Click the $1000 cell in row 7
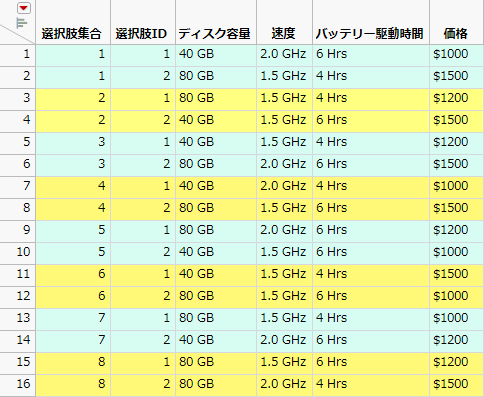The width and height of the screenshot is (484, 397). 457,186
